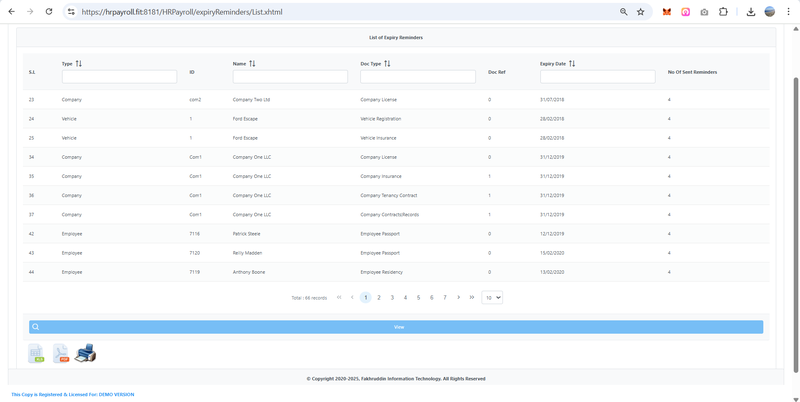The width and height of the screenshot is (800, 402).
Task: Export the list to PDF
Action: coord(61,354)
